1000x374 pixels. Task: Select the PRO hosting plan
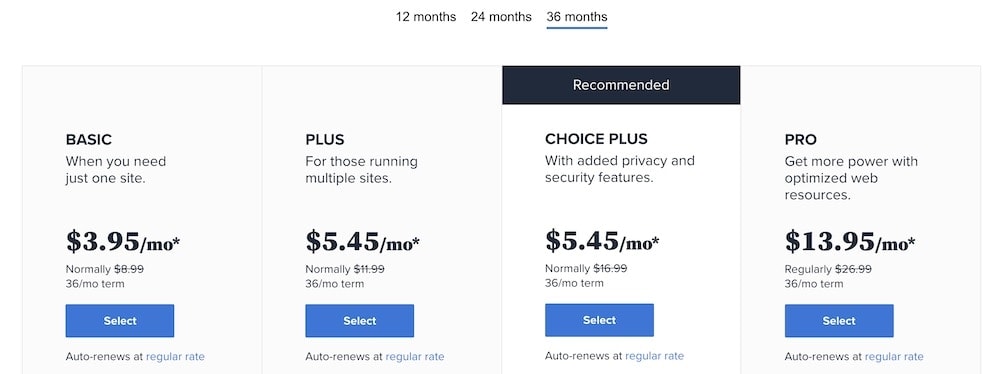tap(839, 321)
